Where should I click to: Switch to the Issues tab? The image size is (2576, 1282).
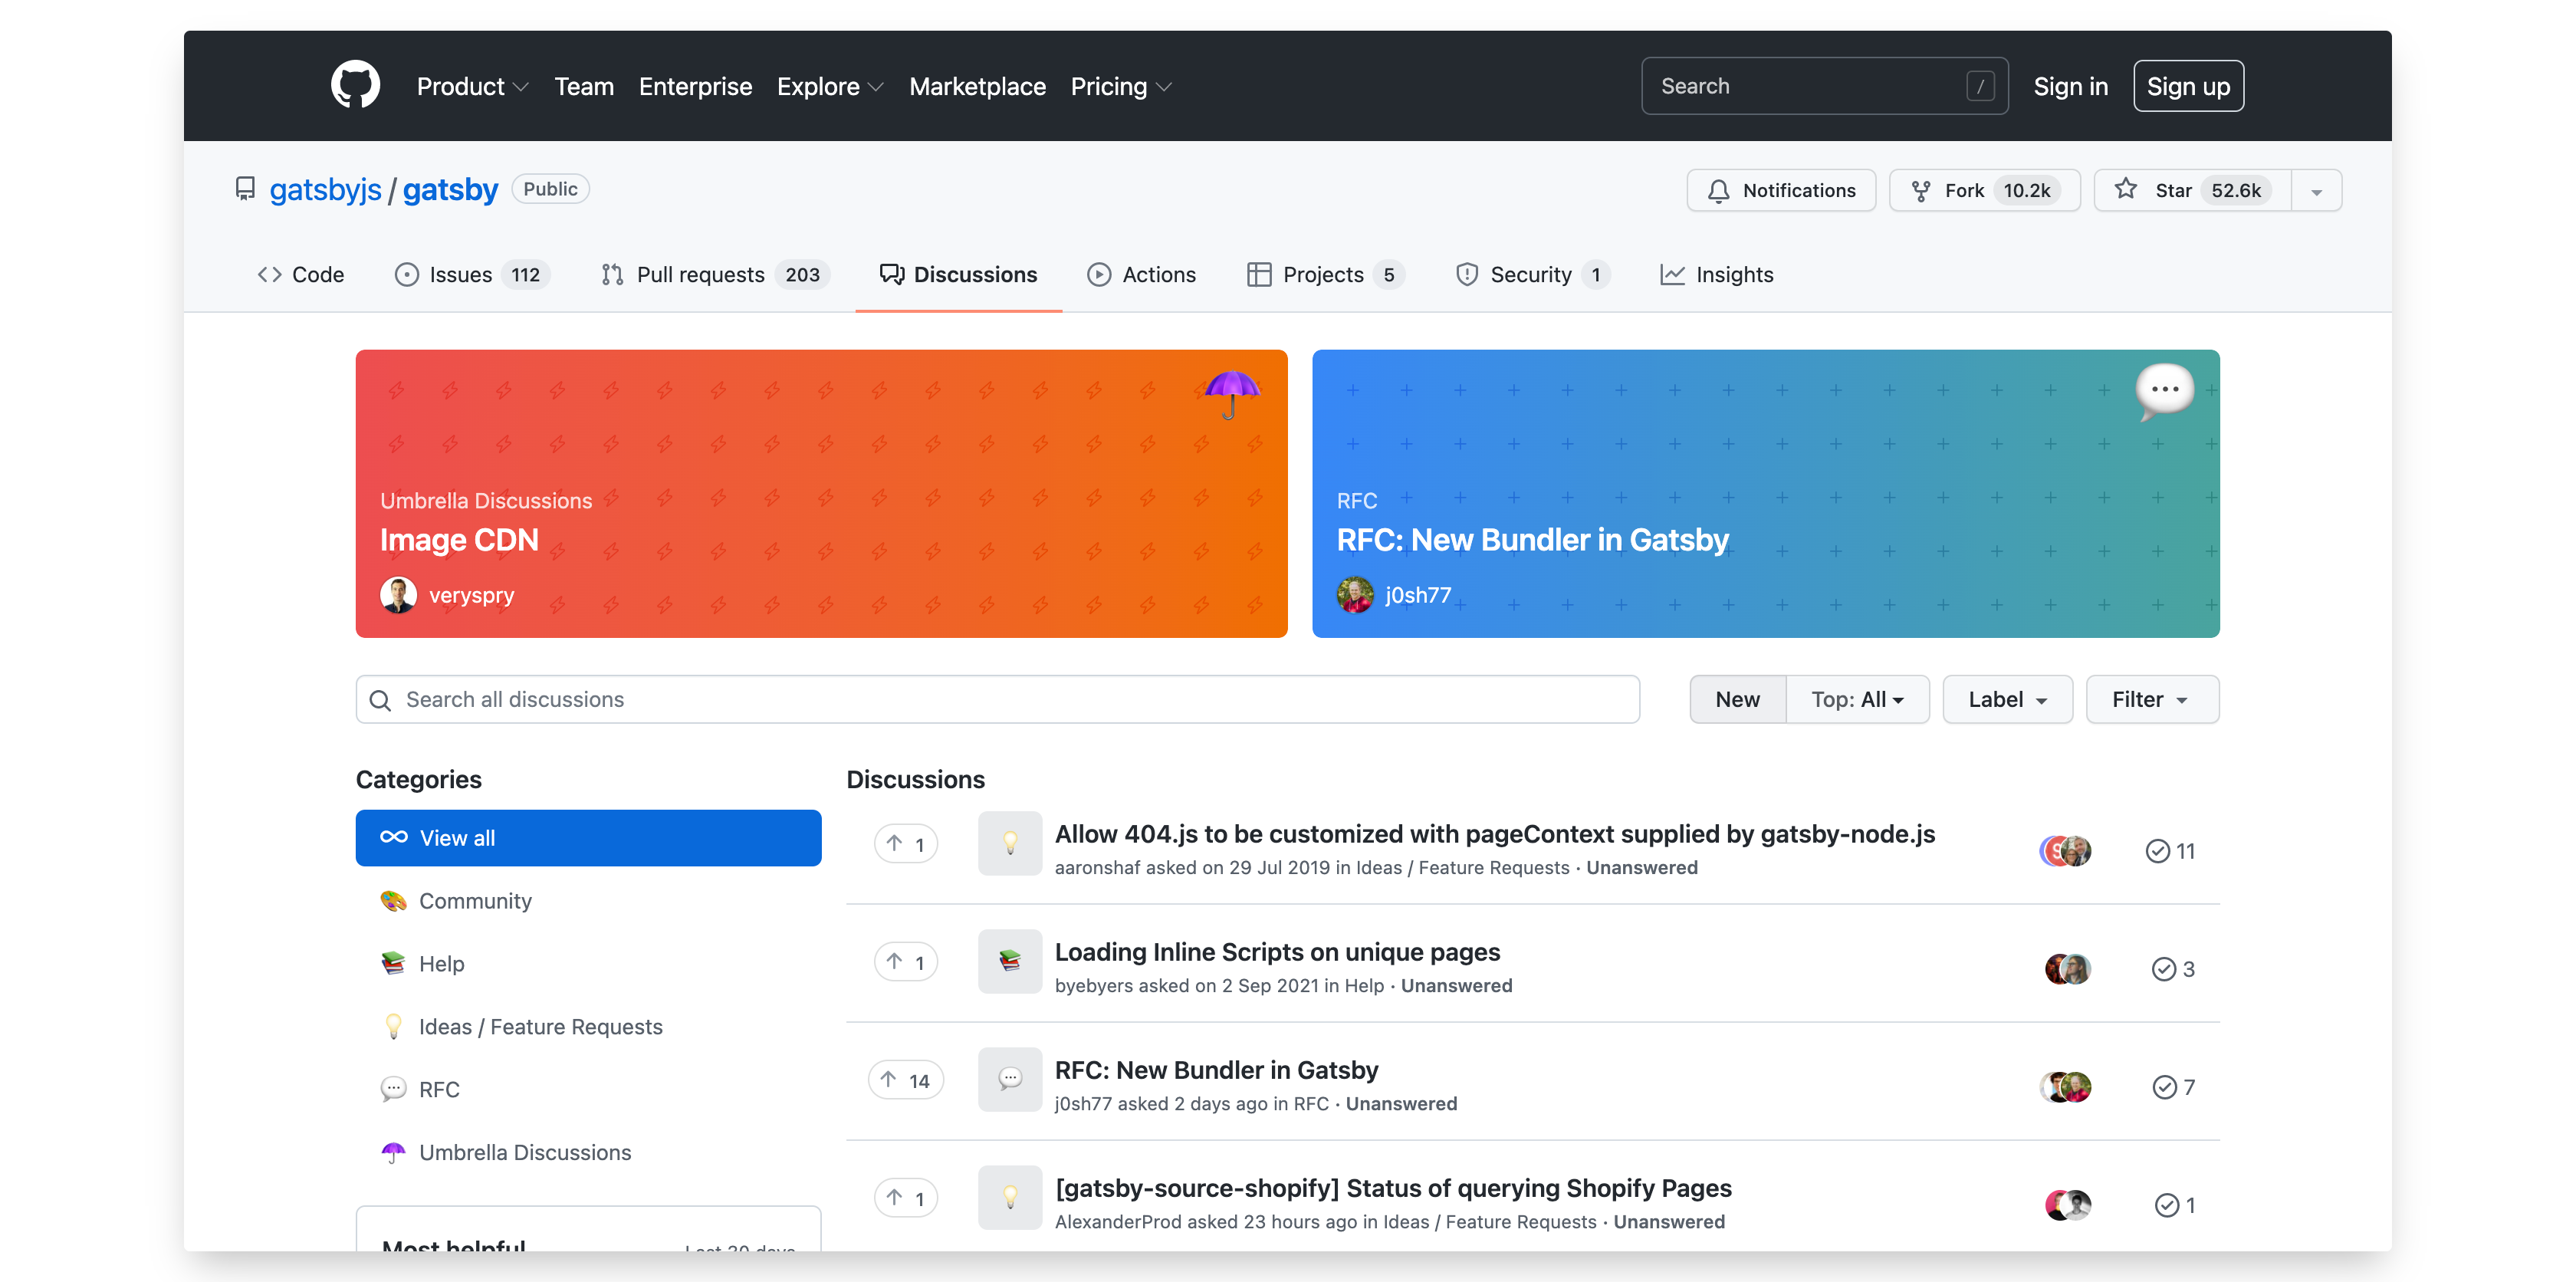pos(472,274)
